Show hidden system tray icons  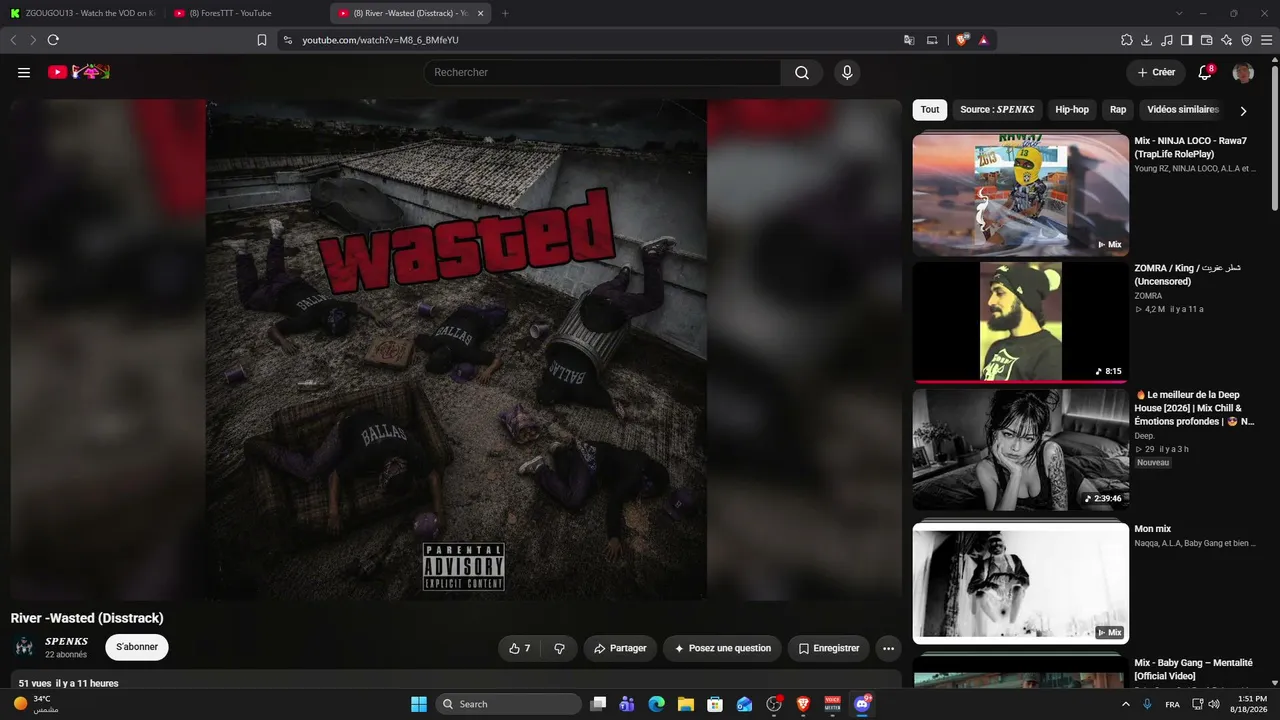tap(1126, 704)
